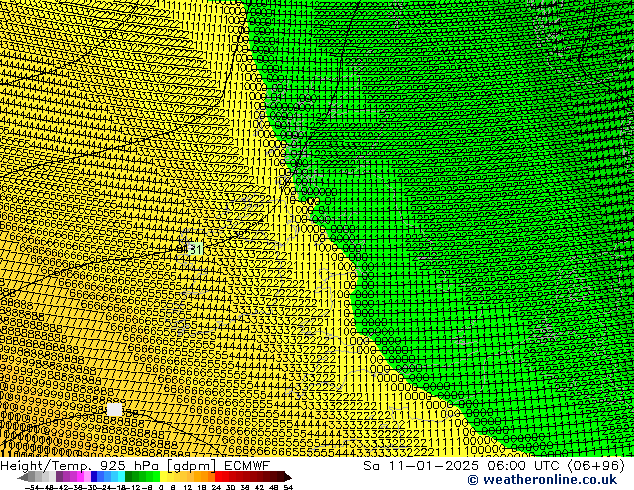This screenshot has height=490, width=634.
Task: Pick the dark purple legend swatch near -42
Action: point(59,477)
